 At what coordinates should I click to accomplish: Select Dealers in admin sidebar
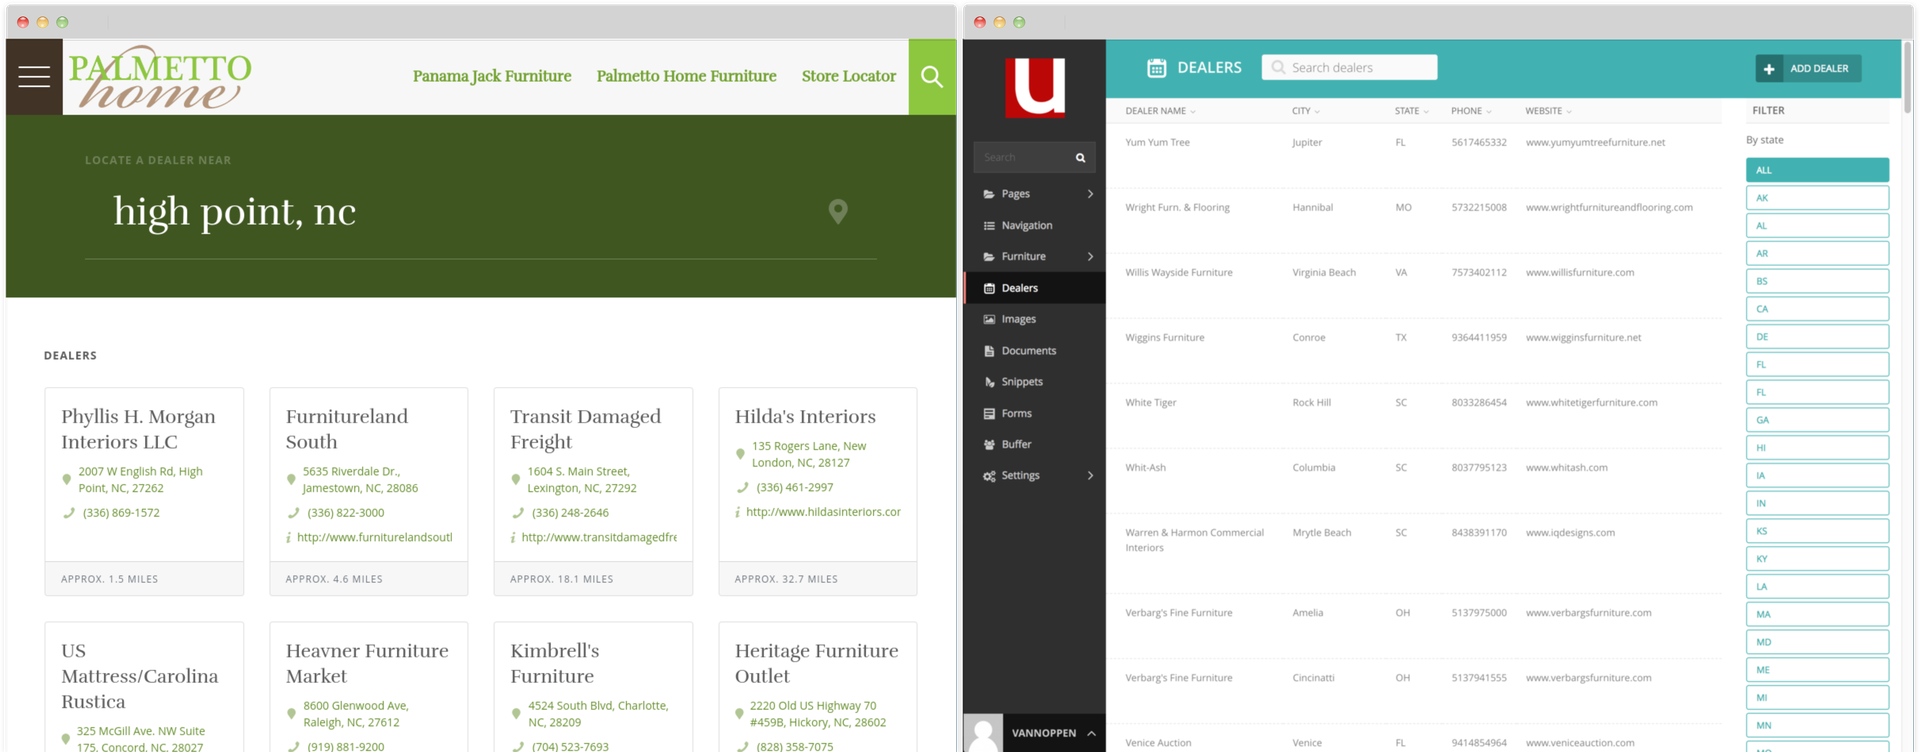[x=1035, y=288]
